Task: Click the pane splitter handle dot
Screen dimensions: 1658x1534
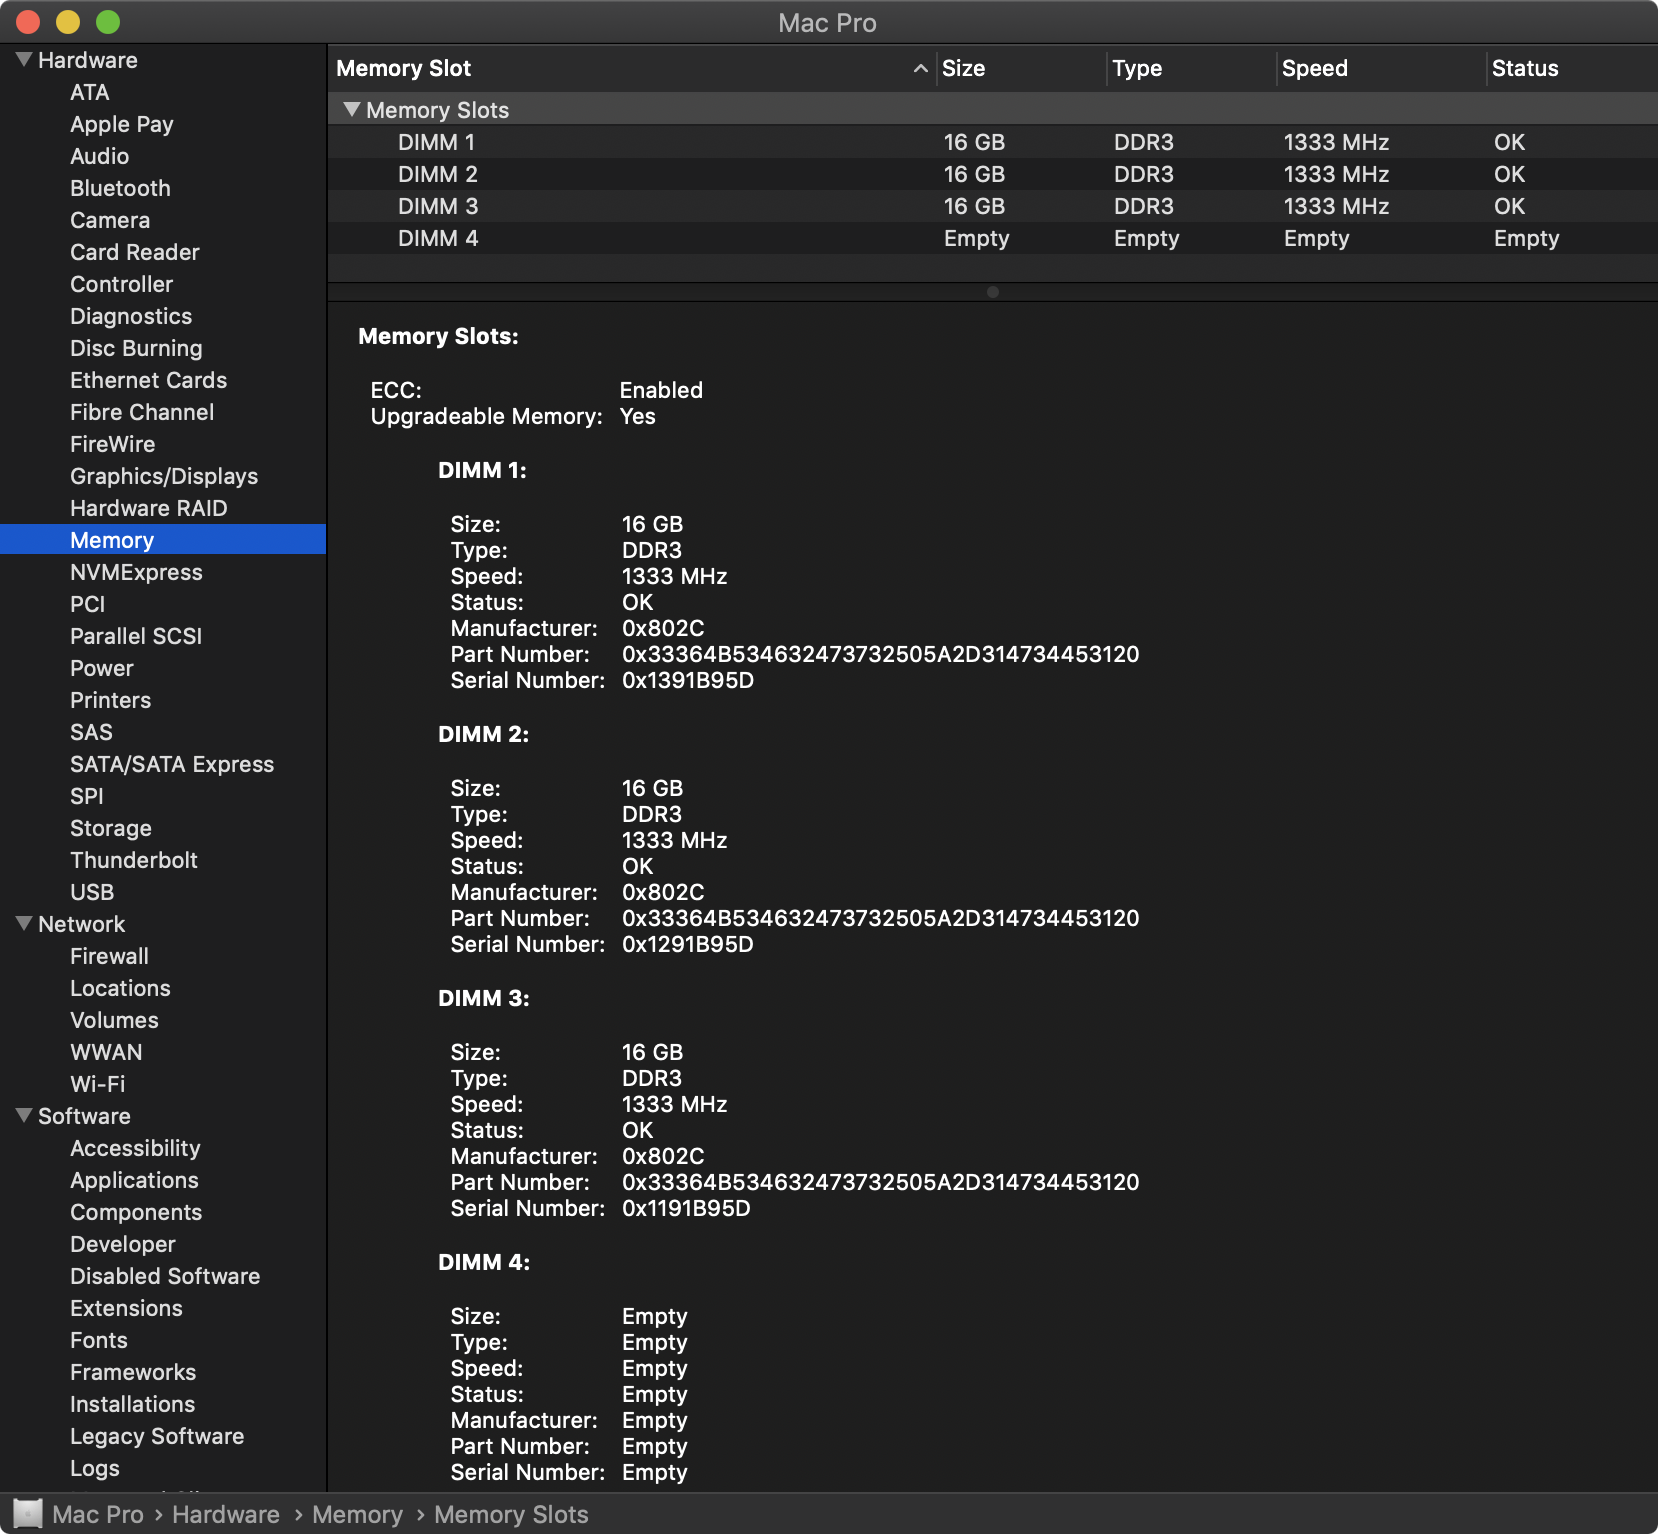Action: pyautogui.click(x=993, y=292)
